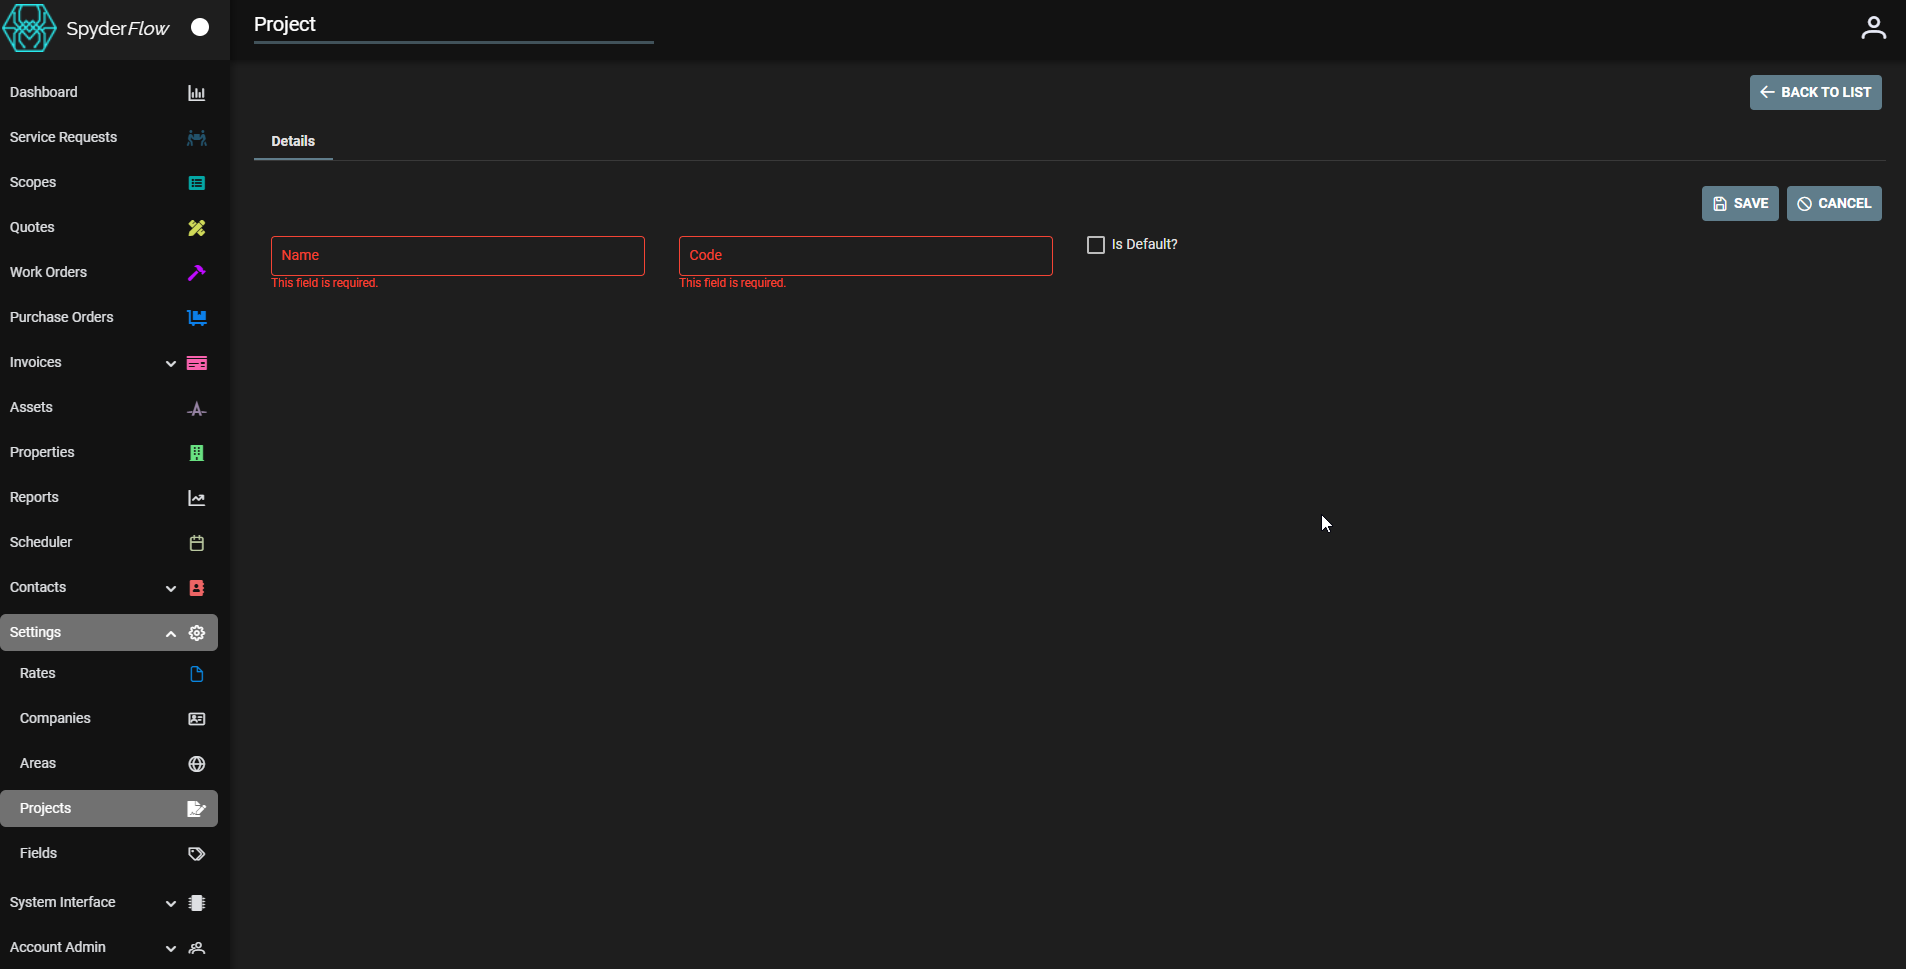This screenshot has height=969, width=1906.
Task: Open user profile icon in top right
Action: coord(1873,28)
